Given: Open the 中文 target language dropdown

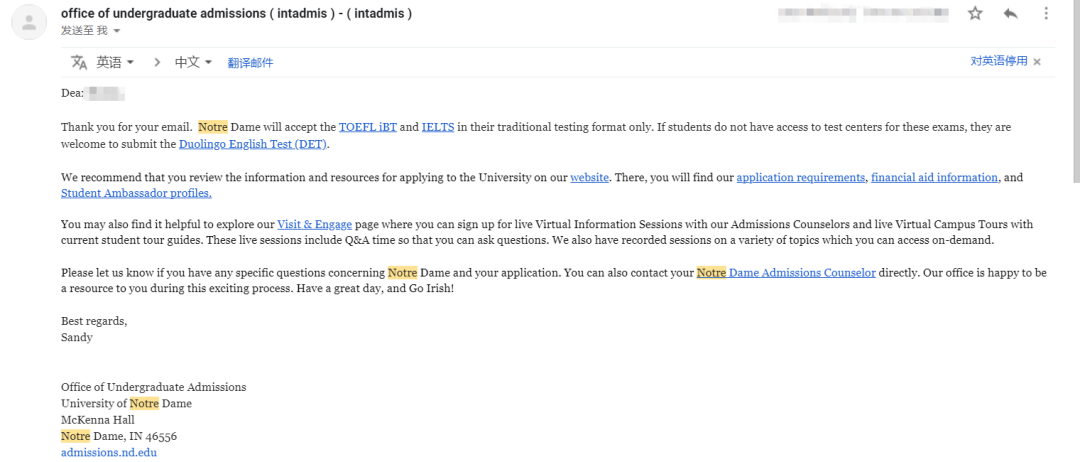Looking at the screenshot, I should pos(193,62).
